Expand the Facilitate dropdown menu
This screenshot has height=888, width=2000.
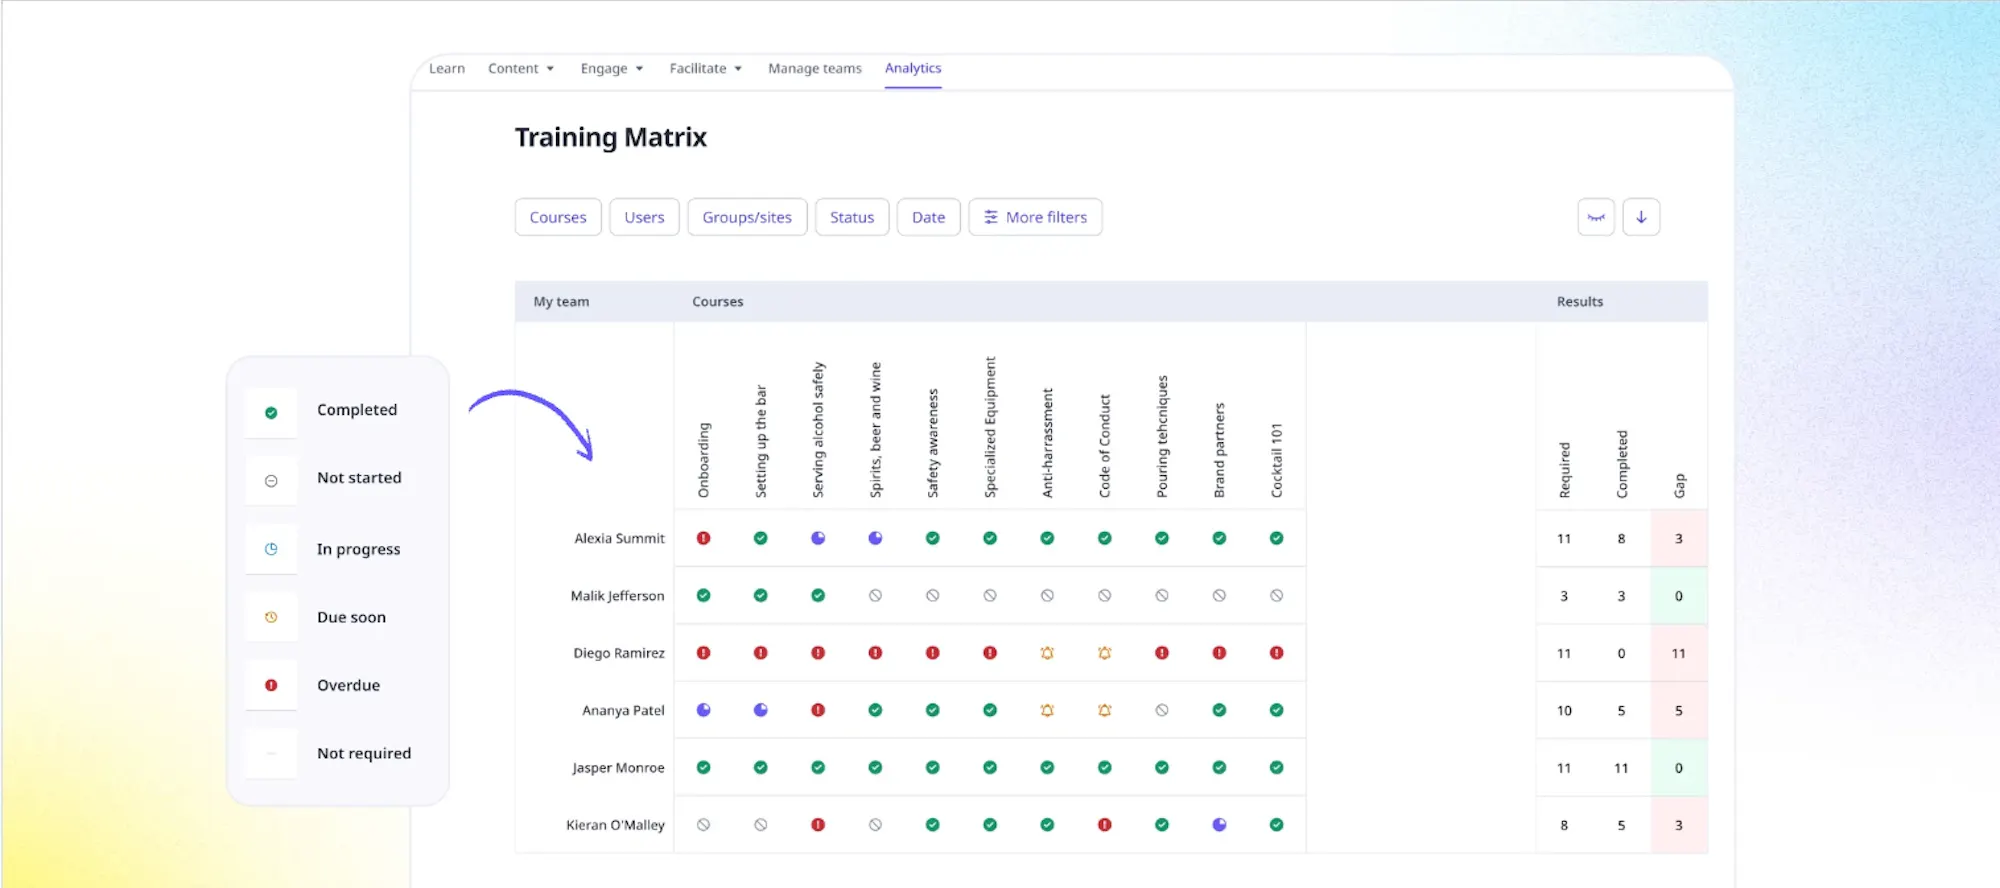705,68
